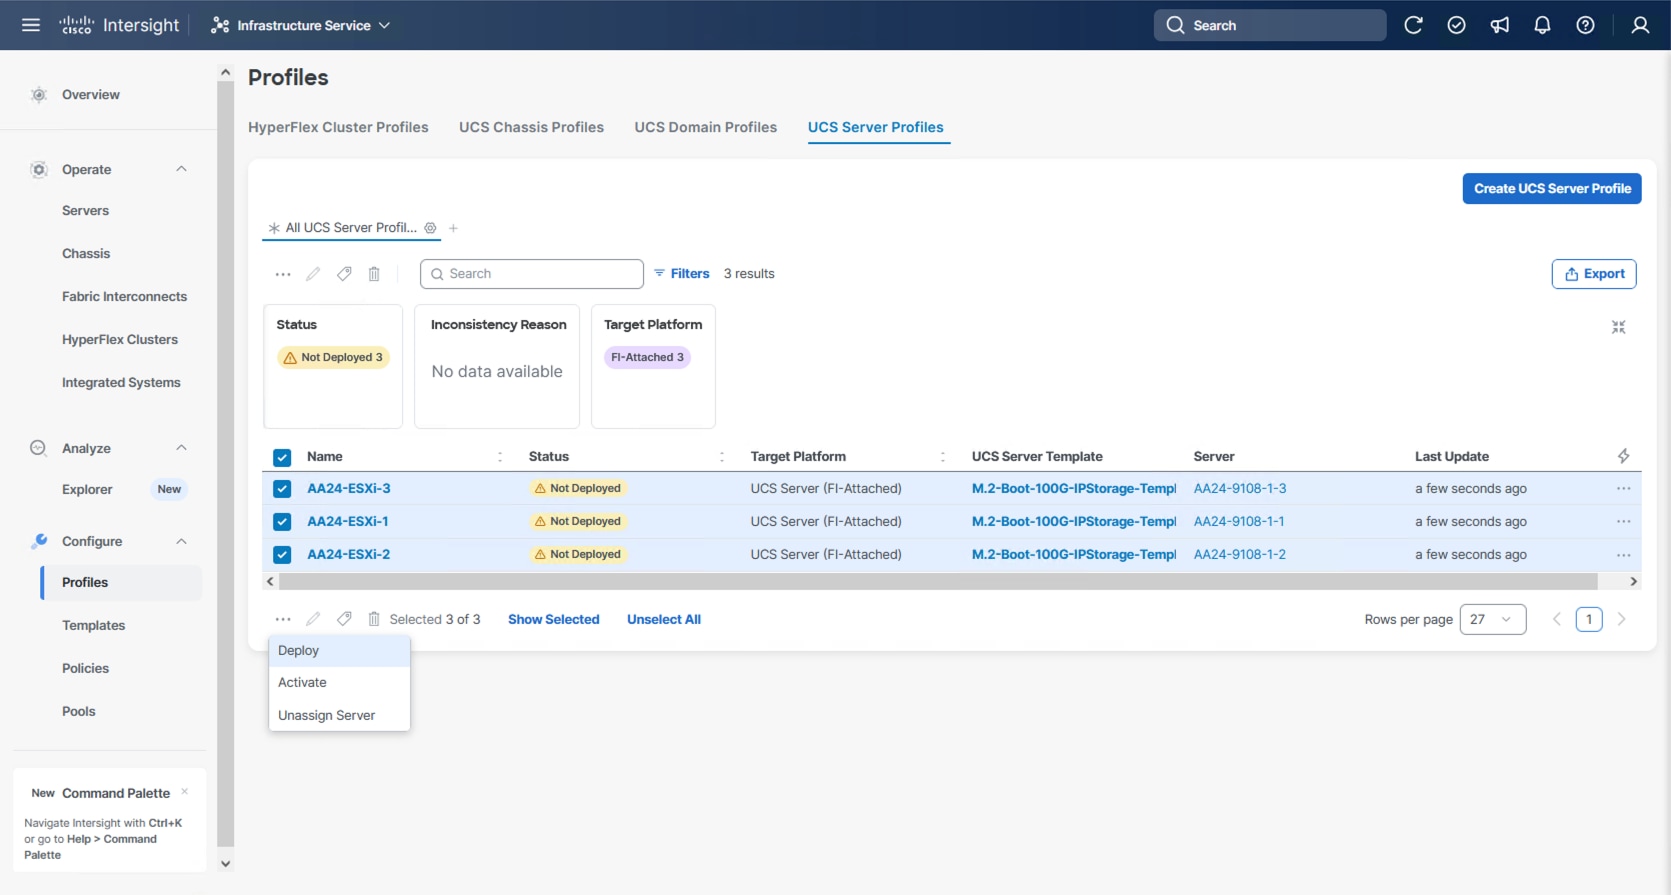The width and height of the screenshot is (1671, 895).
Task: Click the bottom toolbar trash icon
Action: [374, 619]
